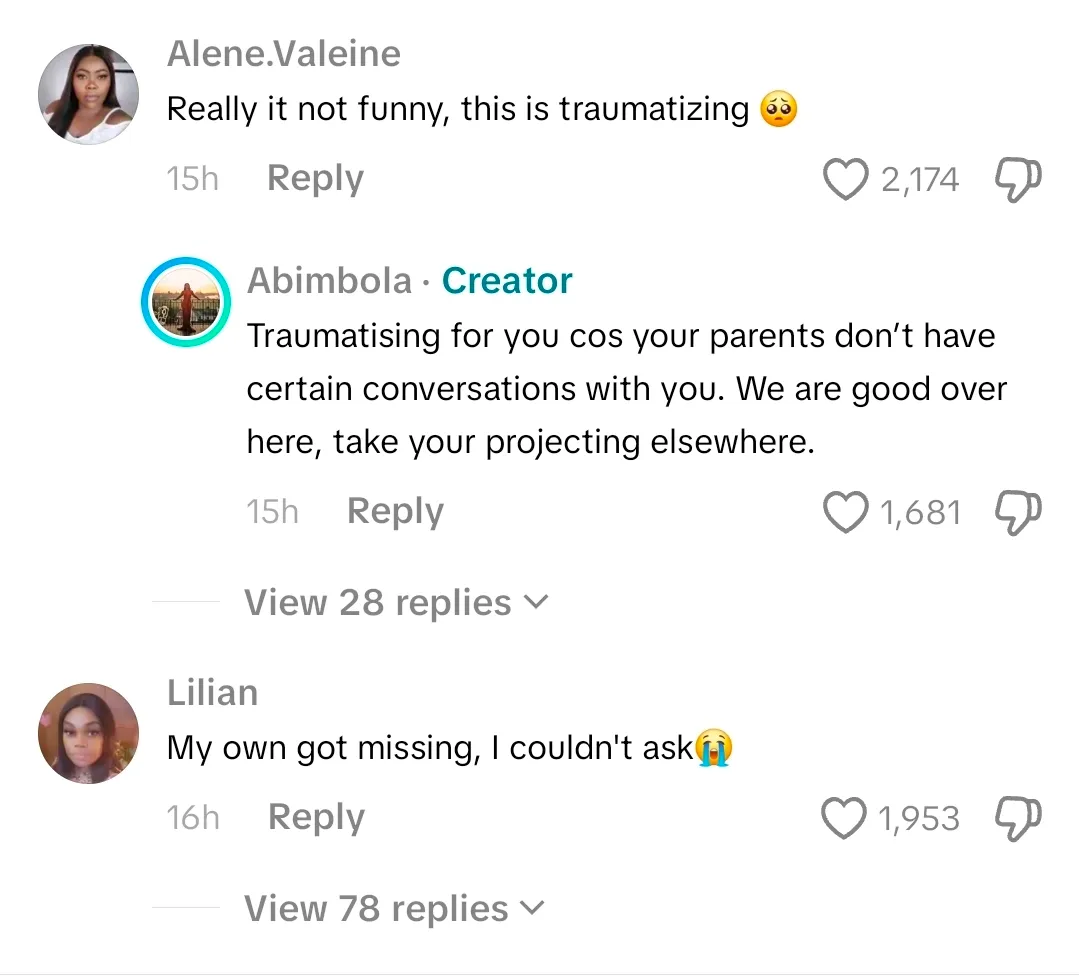Dislike Lilian's comment
The height and width of the screenshot is (980, 1079).
(1019, 819)
